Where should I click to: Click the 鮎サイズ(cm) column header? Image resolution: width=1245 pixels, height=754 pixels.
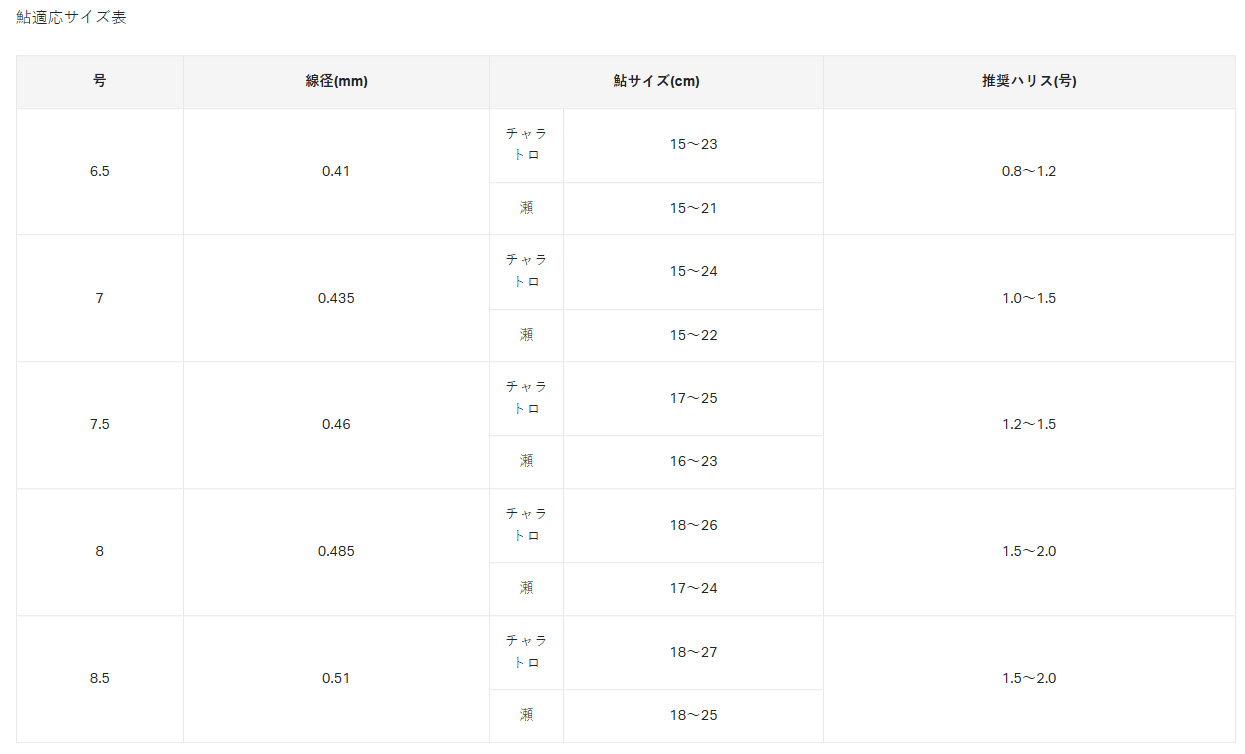click(656, 82)
